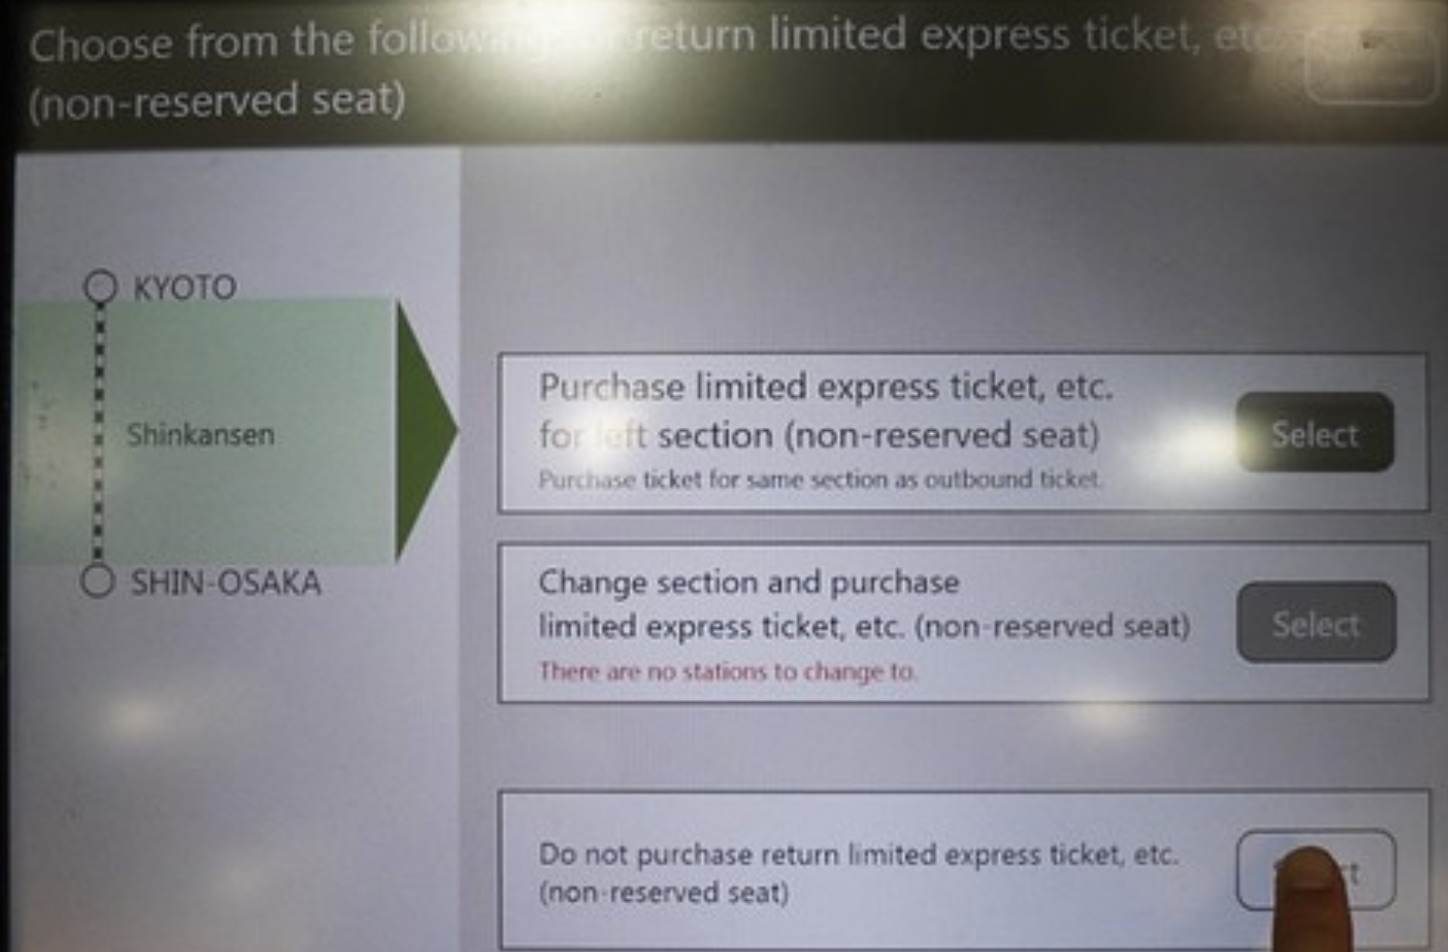The height and width of the screenshot is (952, 1448).
Task: Tap "(non-reserved seat)" in the header
Action: pos(217,101)
